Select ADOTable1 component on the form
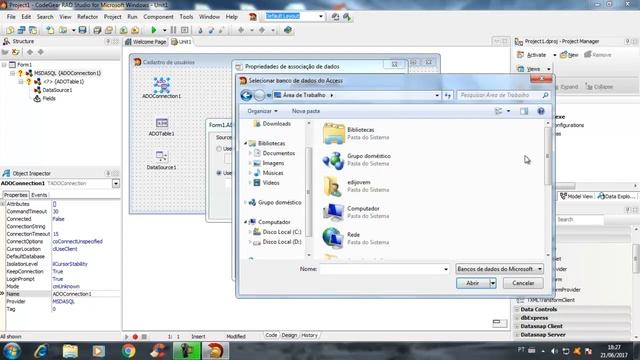 coord(161,127)
